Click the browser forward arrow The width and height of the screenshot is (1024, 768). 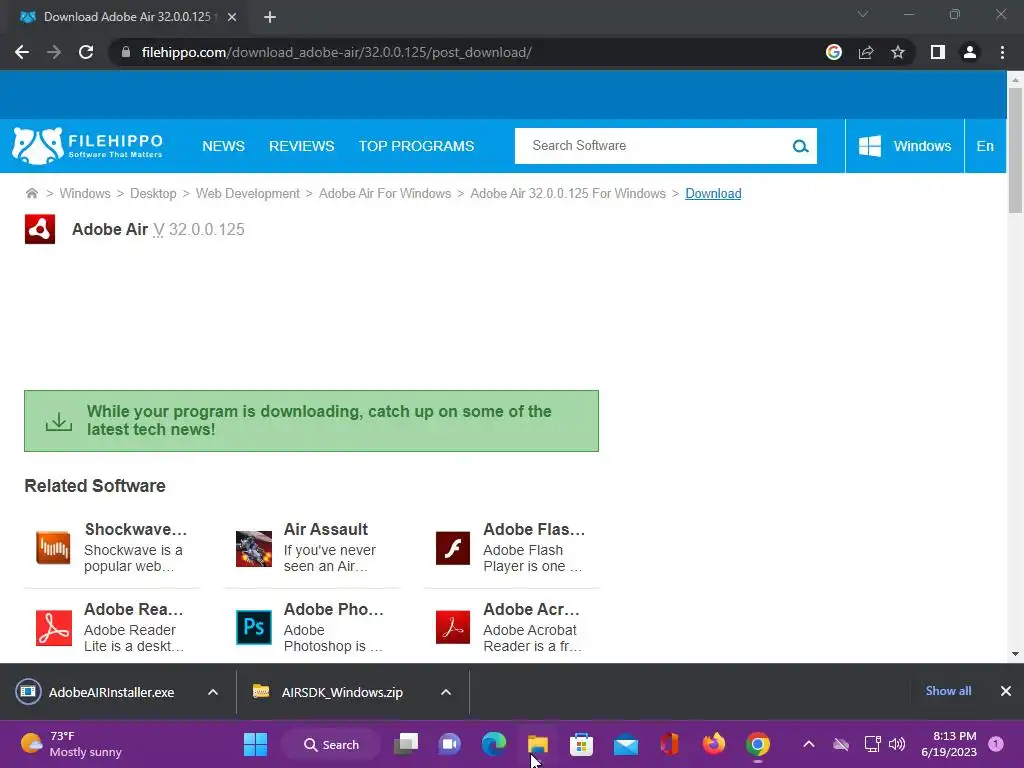pos(54,52)
